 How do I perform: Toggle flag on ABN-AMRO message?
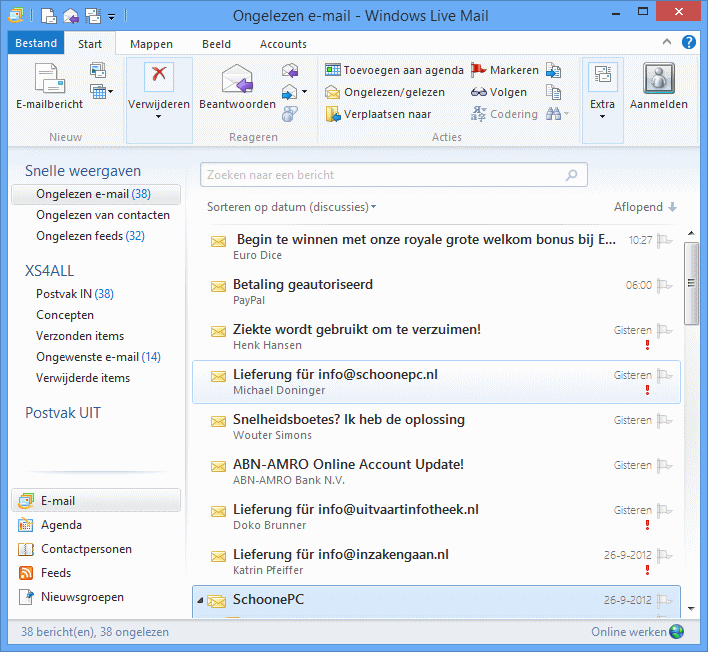click(x=664, y=465)
